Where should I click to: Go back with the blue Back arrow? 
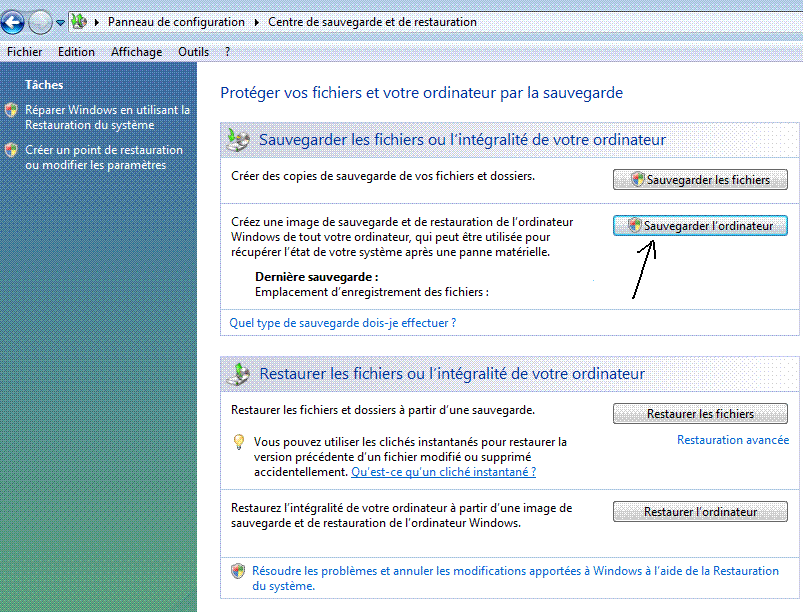pyautogui.click(x=13, y=23)
